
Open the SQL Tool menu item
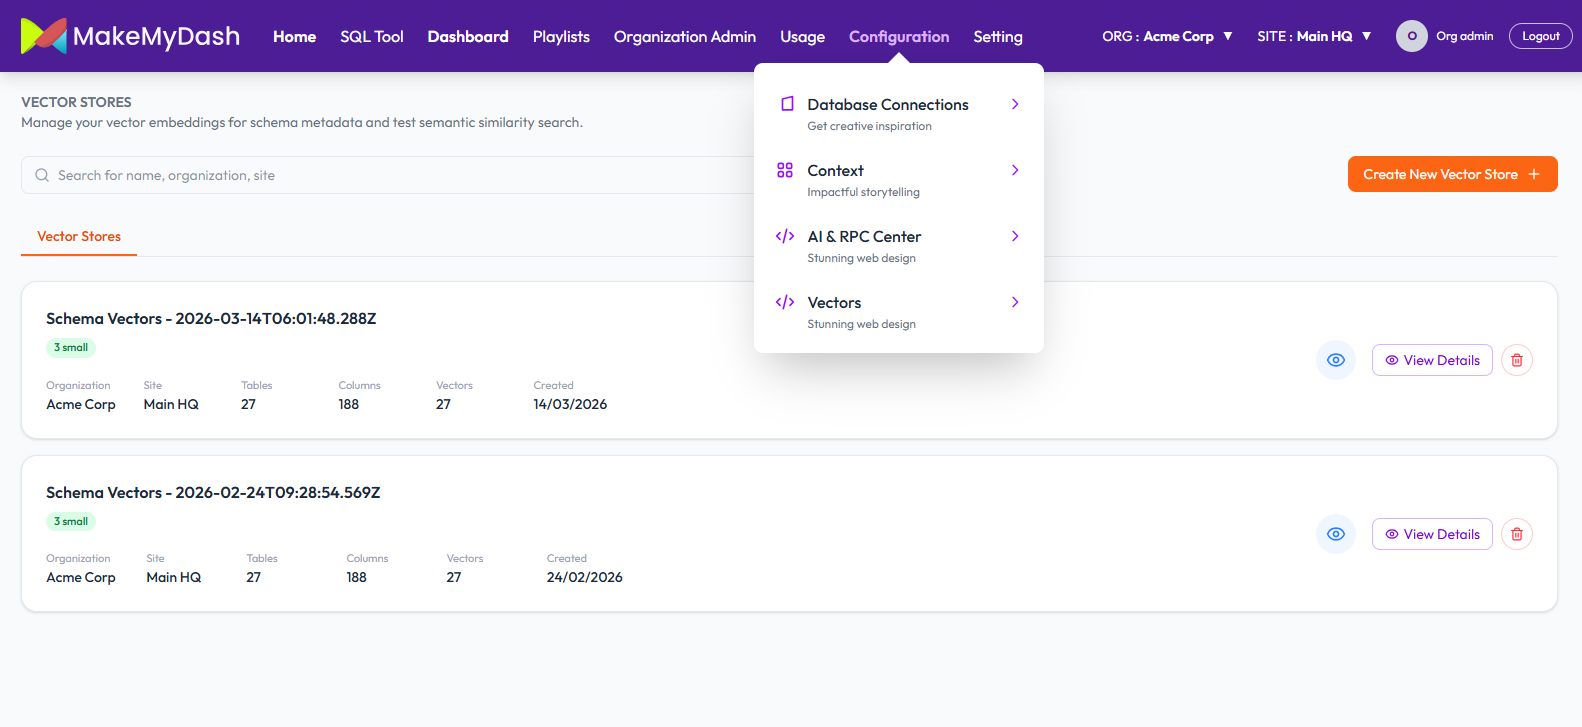371,36
